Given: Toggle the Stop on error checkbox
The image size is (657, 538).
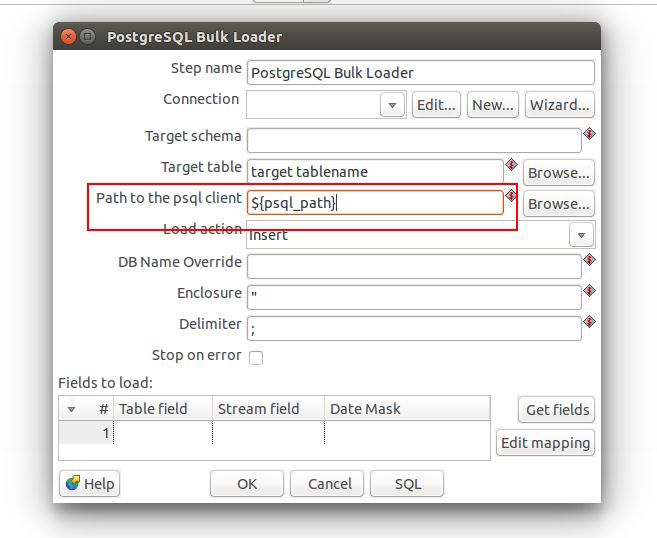Looking at the screenshot, I should (256, 358).
